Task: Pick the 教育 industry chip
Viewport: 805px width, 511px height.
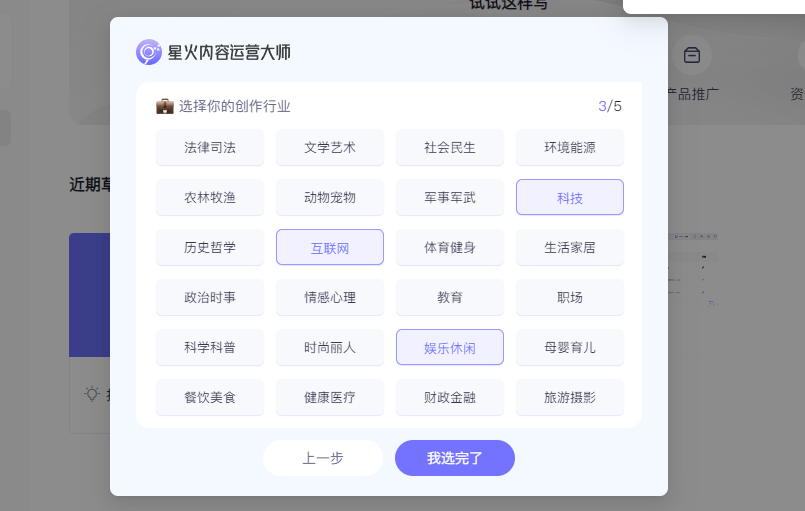Action: tap(450, 297)
